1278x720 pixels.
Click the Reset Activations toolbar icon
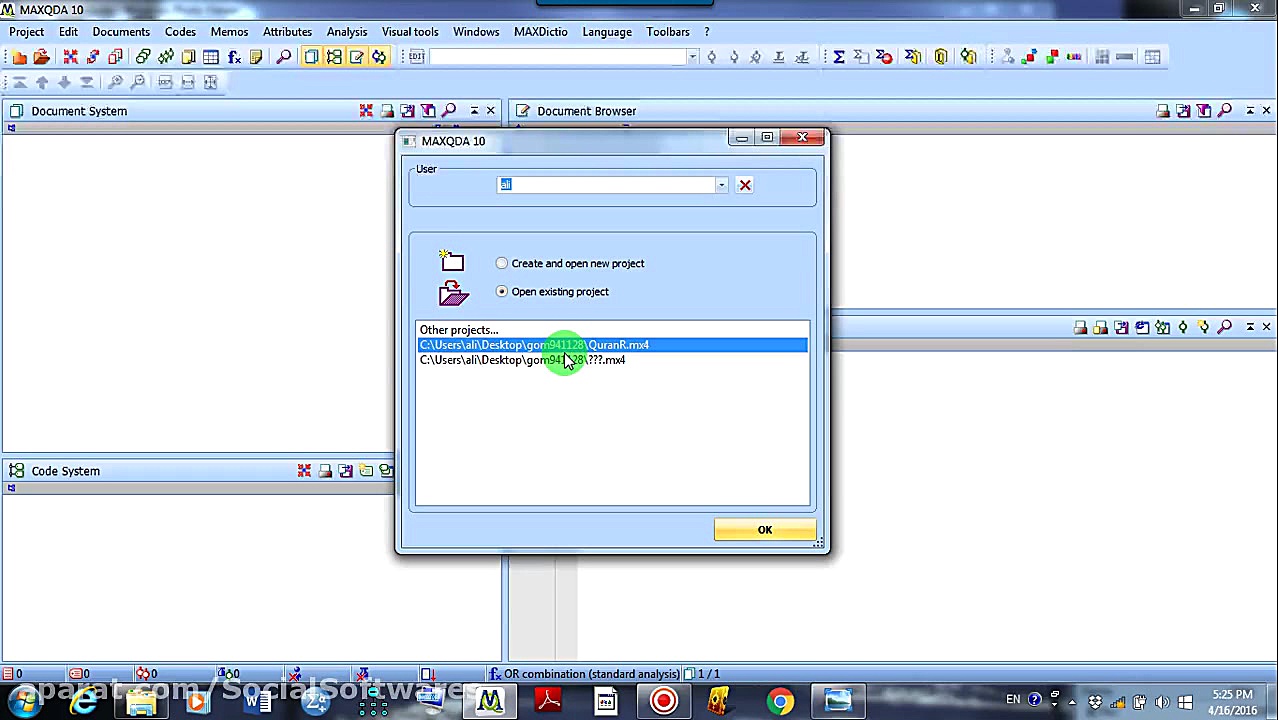70,57
